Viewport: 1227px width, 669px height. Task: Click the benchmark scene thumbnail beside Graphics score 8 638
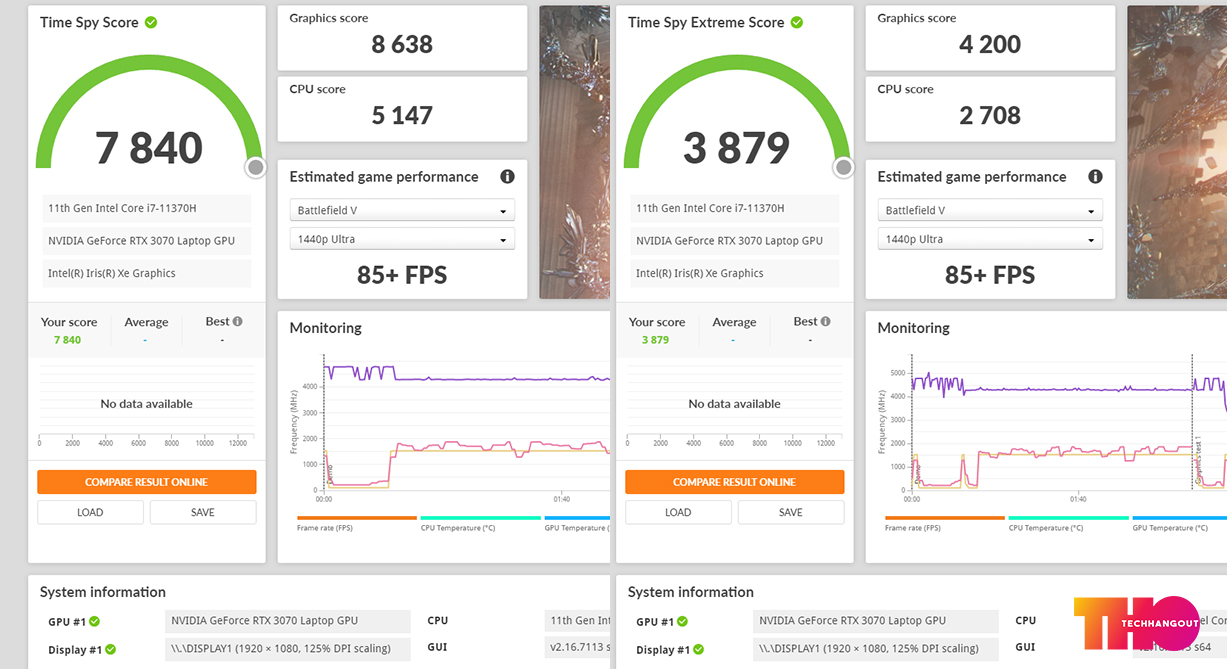[x=574, y=152]
